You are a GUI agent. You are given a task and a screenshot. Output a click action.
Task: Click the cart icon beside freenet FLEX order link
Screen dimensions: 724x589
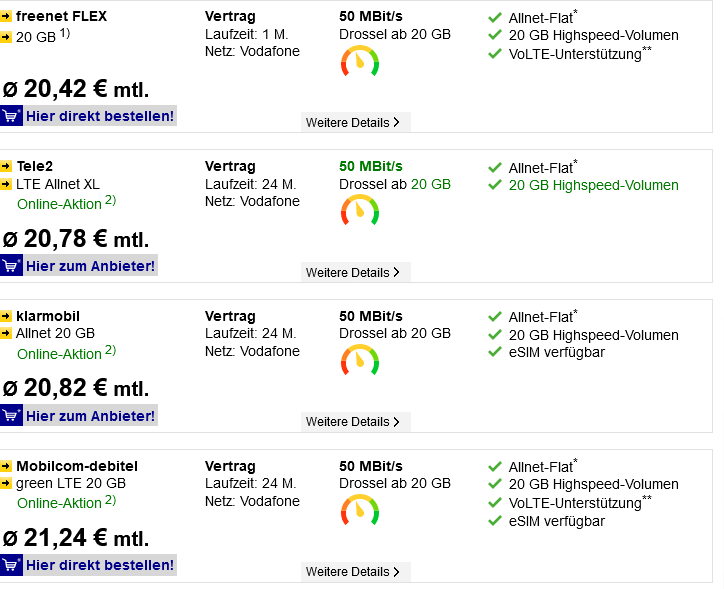(x=11, y=115)
